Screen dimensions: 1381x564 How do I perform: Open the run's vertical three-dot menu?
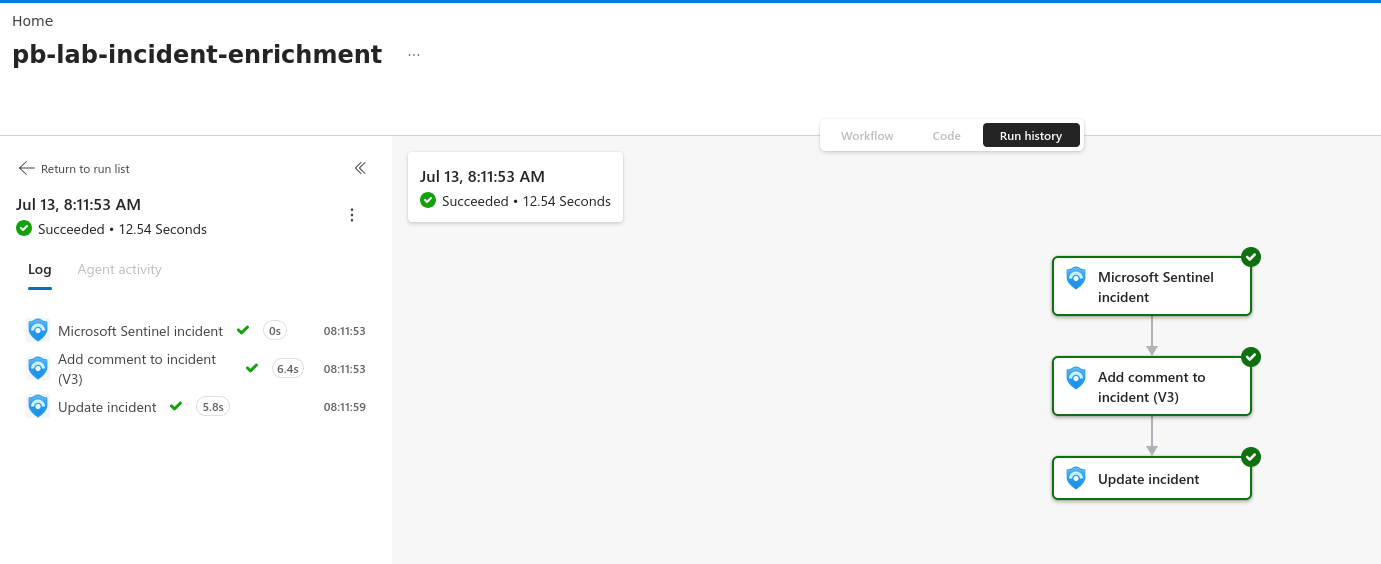point(351,215)
